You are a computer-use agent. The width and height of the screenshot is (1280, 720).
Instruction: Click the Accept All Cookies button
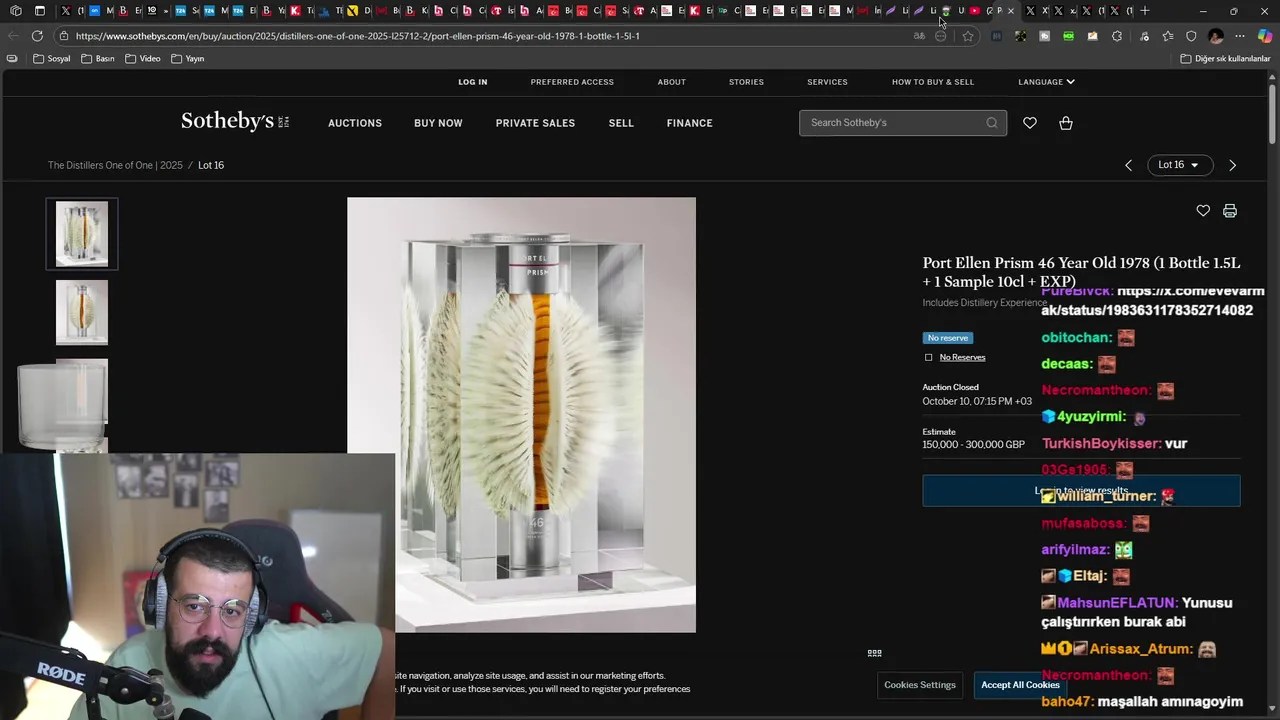[x=1020, y=685]
